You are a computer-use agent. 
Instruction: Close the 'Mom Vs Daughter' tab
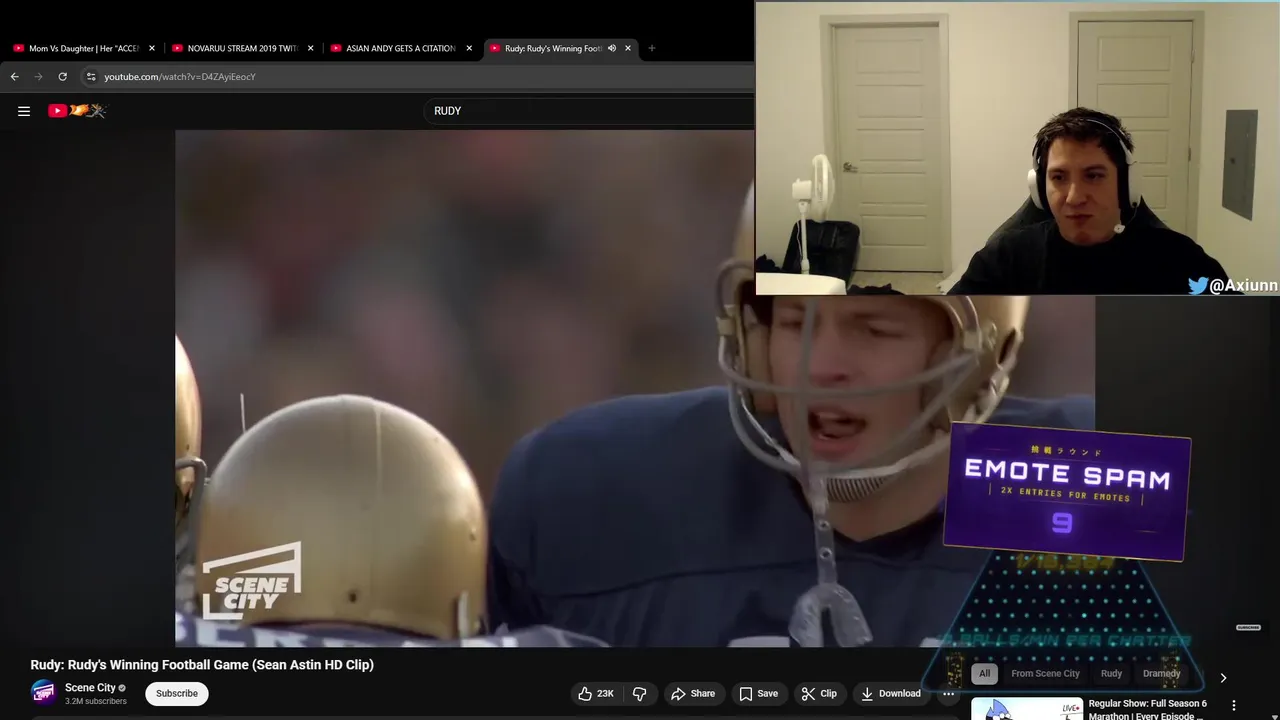(x=152, y=48)
